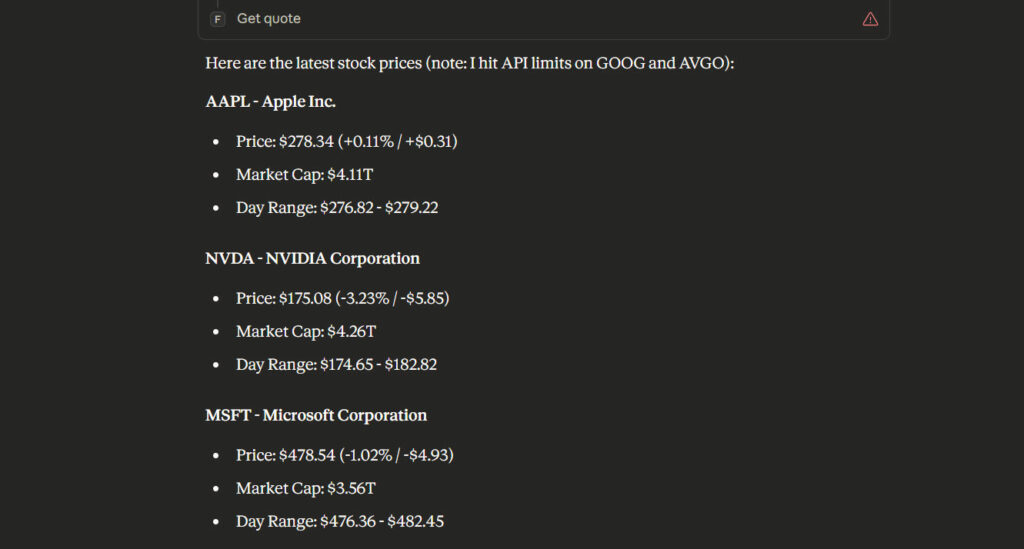The height and width of the screenshot is (549, 1024).
Task: Click the Microsoft price line showing $478.54
Action: [345, 455]
